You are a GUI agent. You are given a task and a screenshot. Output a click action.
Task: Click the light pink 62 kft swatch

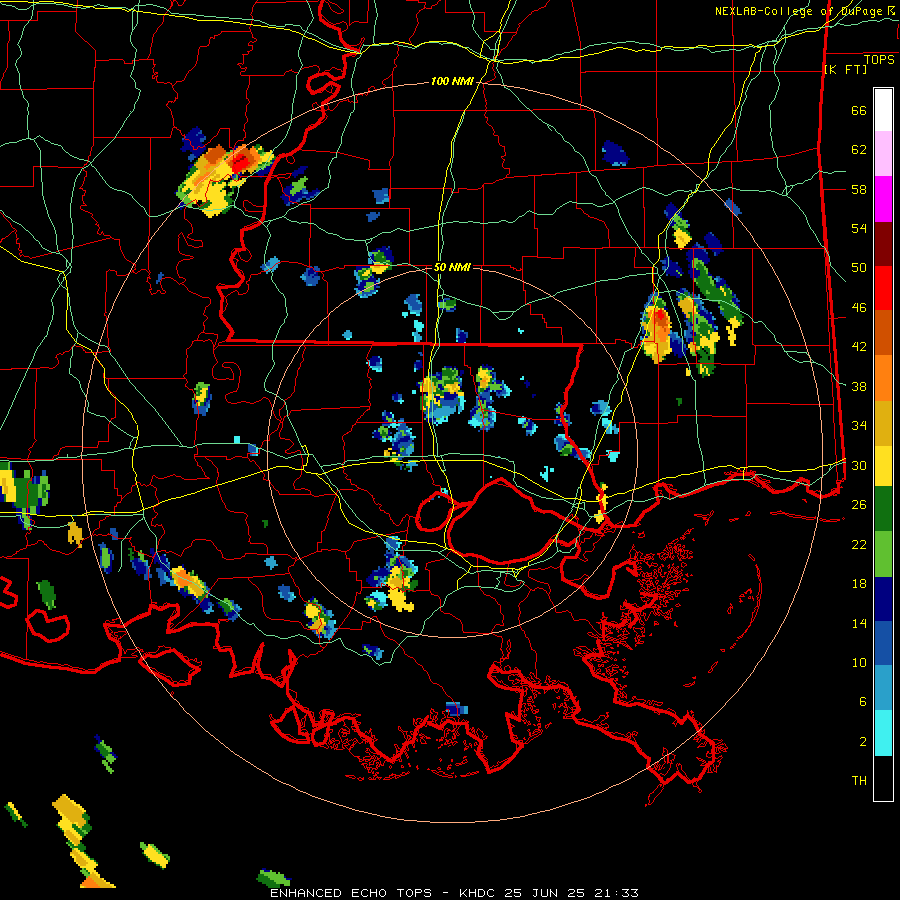[x=883, y=153]
